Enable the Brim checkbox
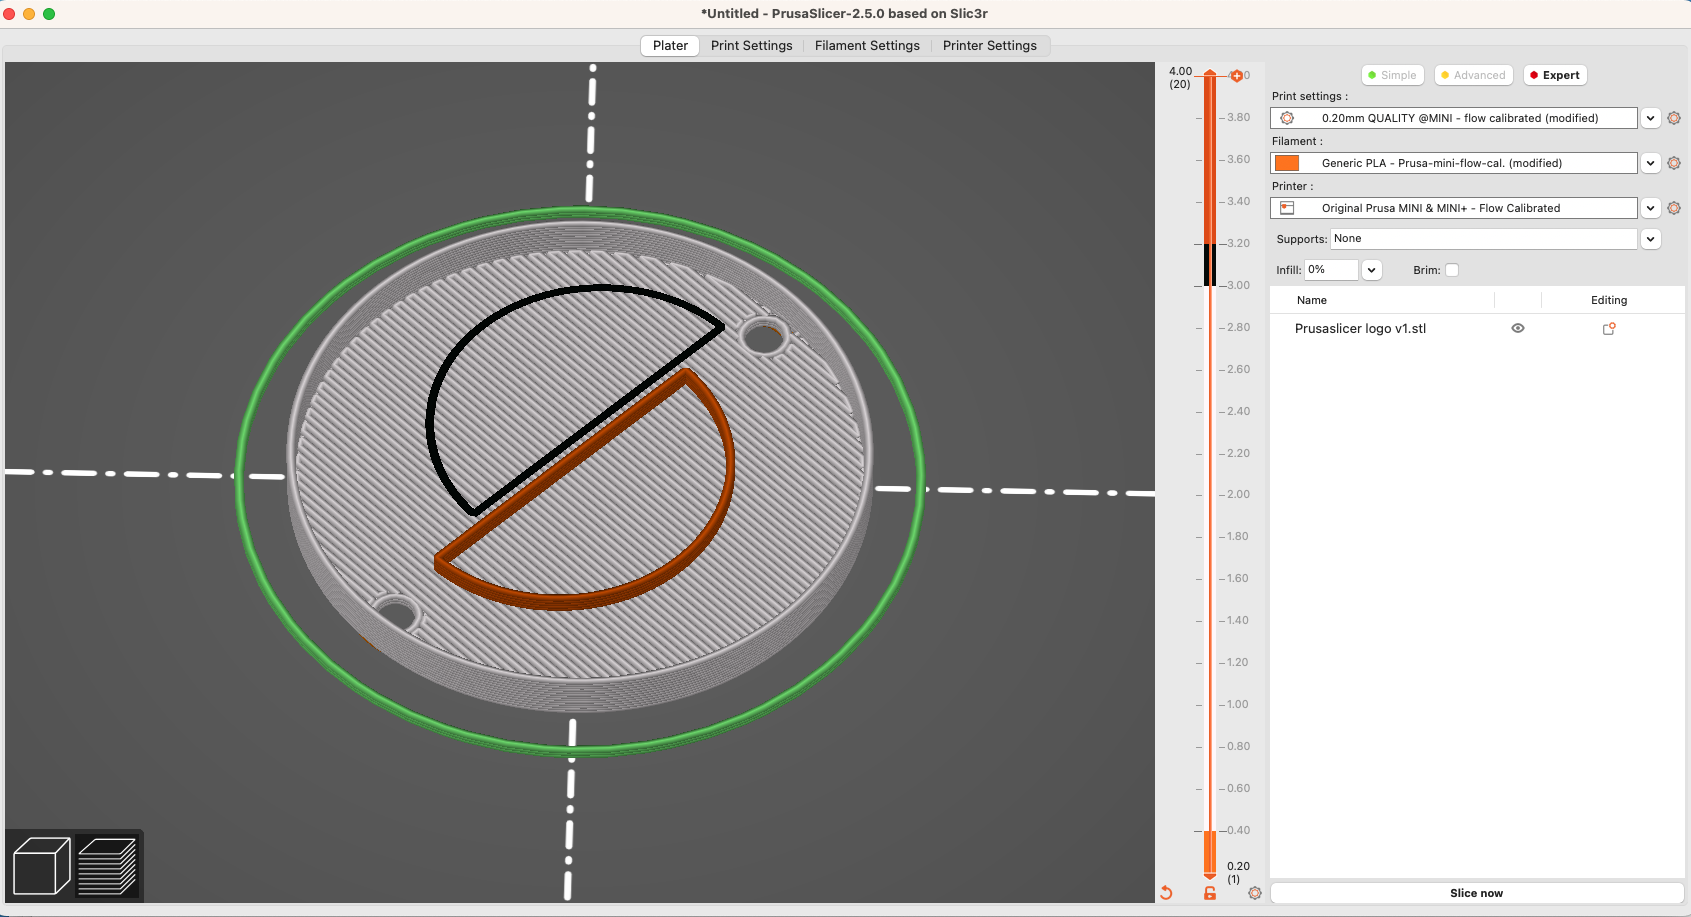This screenshot has height=917, width=1691. click(1452, 270)
